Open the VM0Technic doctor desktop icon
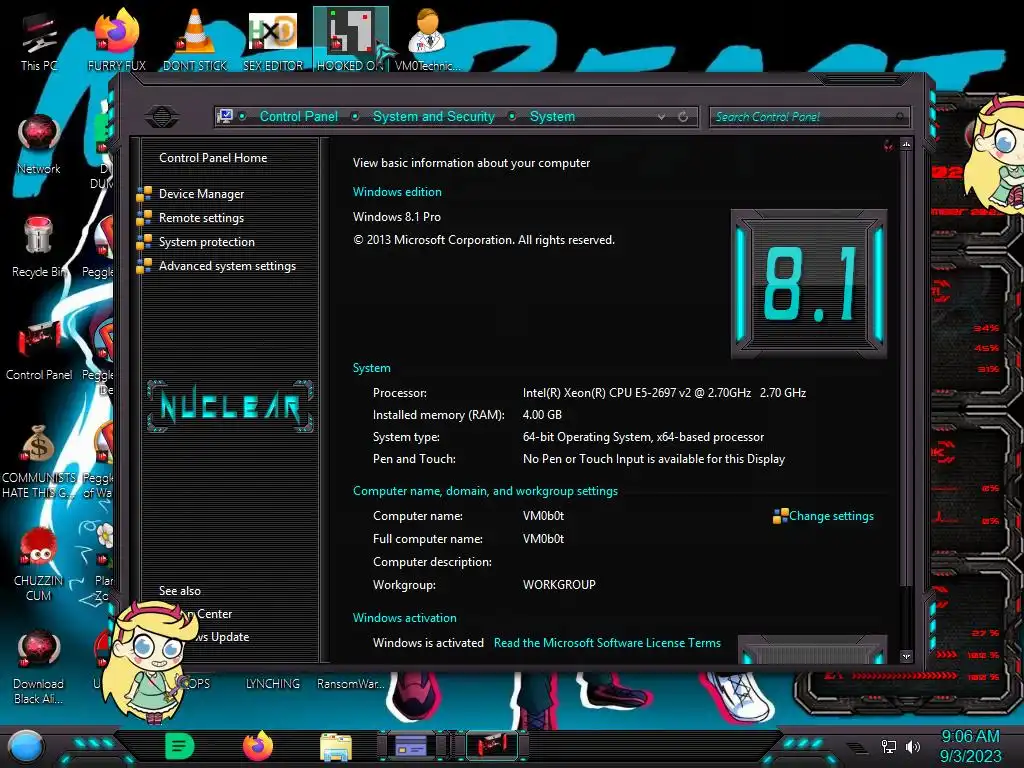The width and height of the screenshot is (1024, 768). [428, 39]
